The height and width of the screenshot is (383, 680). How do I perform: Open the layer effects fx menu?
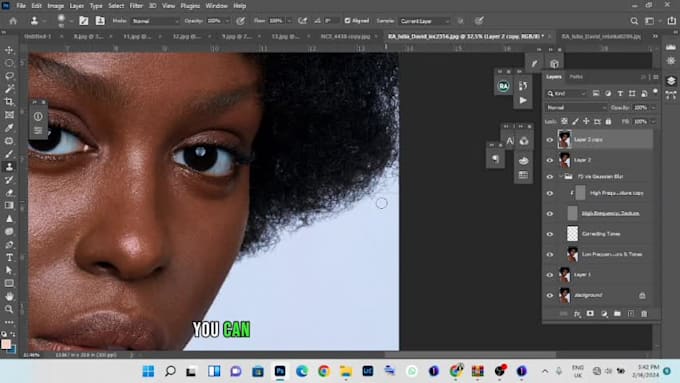point(577,314)
